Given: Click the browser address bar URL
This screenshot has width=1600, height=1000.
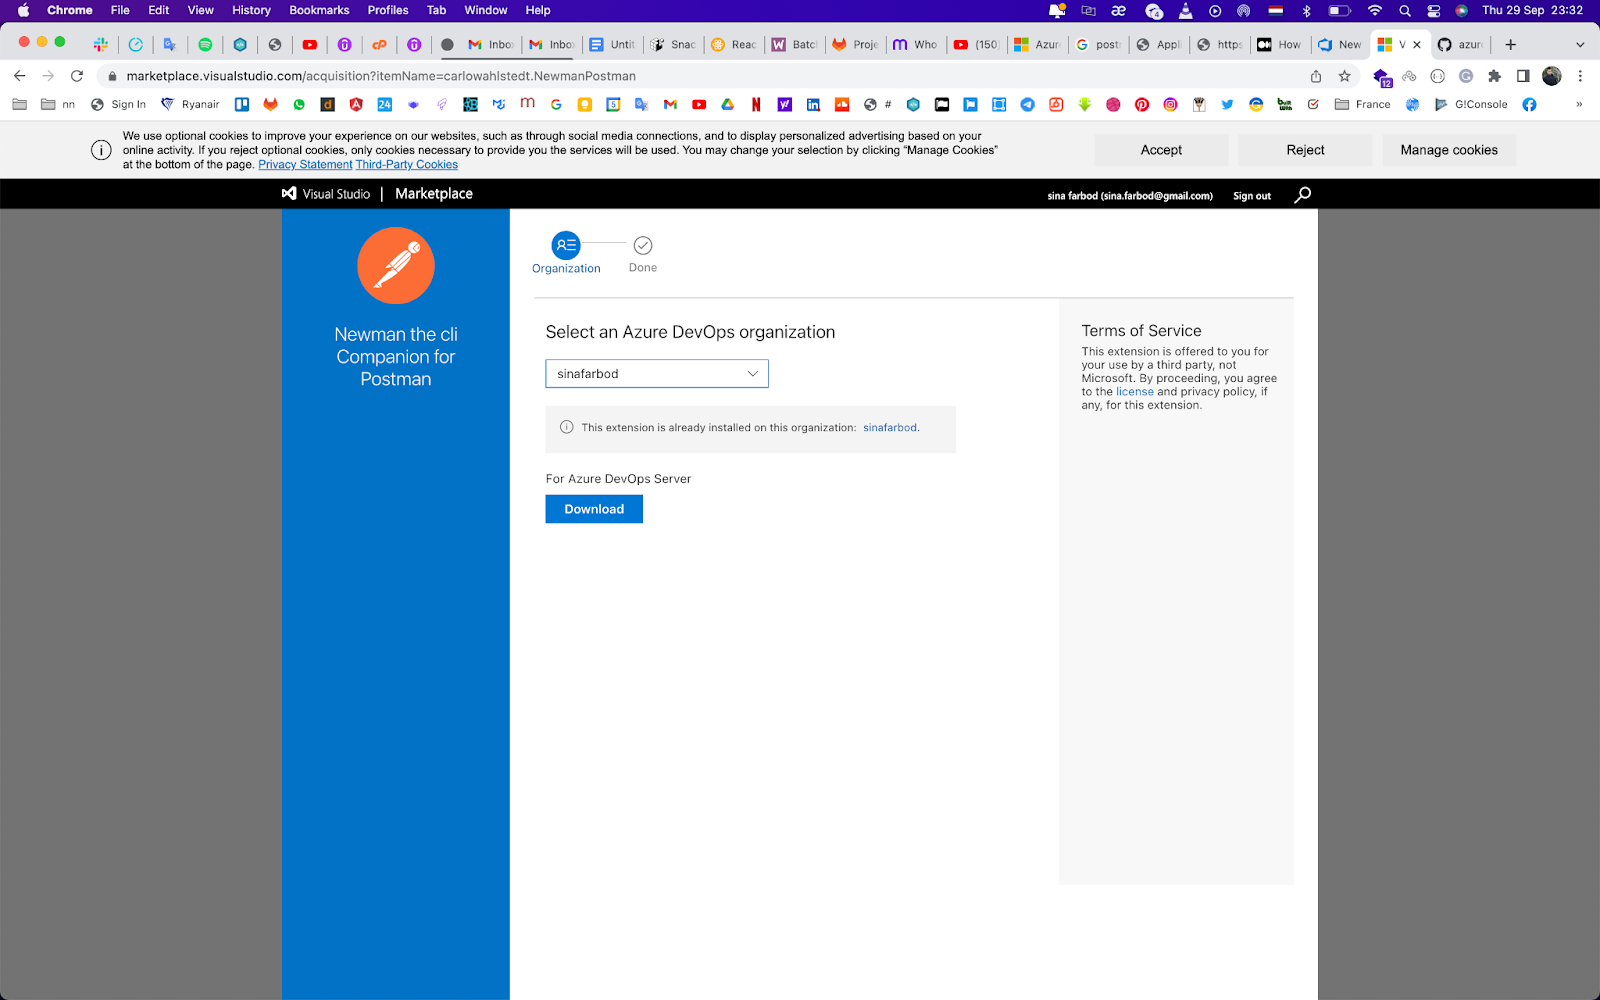Looking at the screenshot, I should pos(381,76).
